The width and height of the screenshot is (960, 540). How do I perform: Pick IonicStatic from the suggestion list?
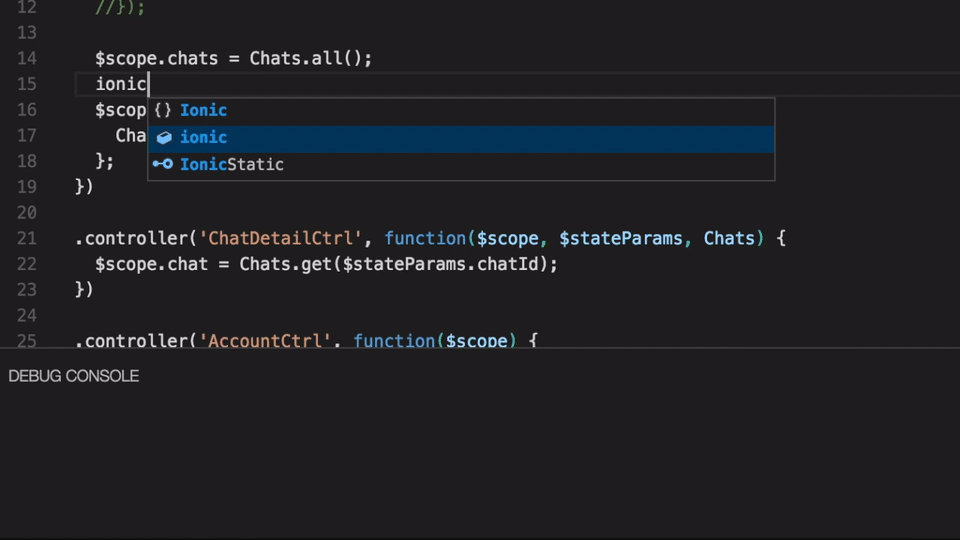coord(232,165)
